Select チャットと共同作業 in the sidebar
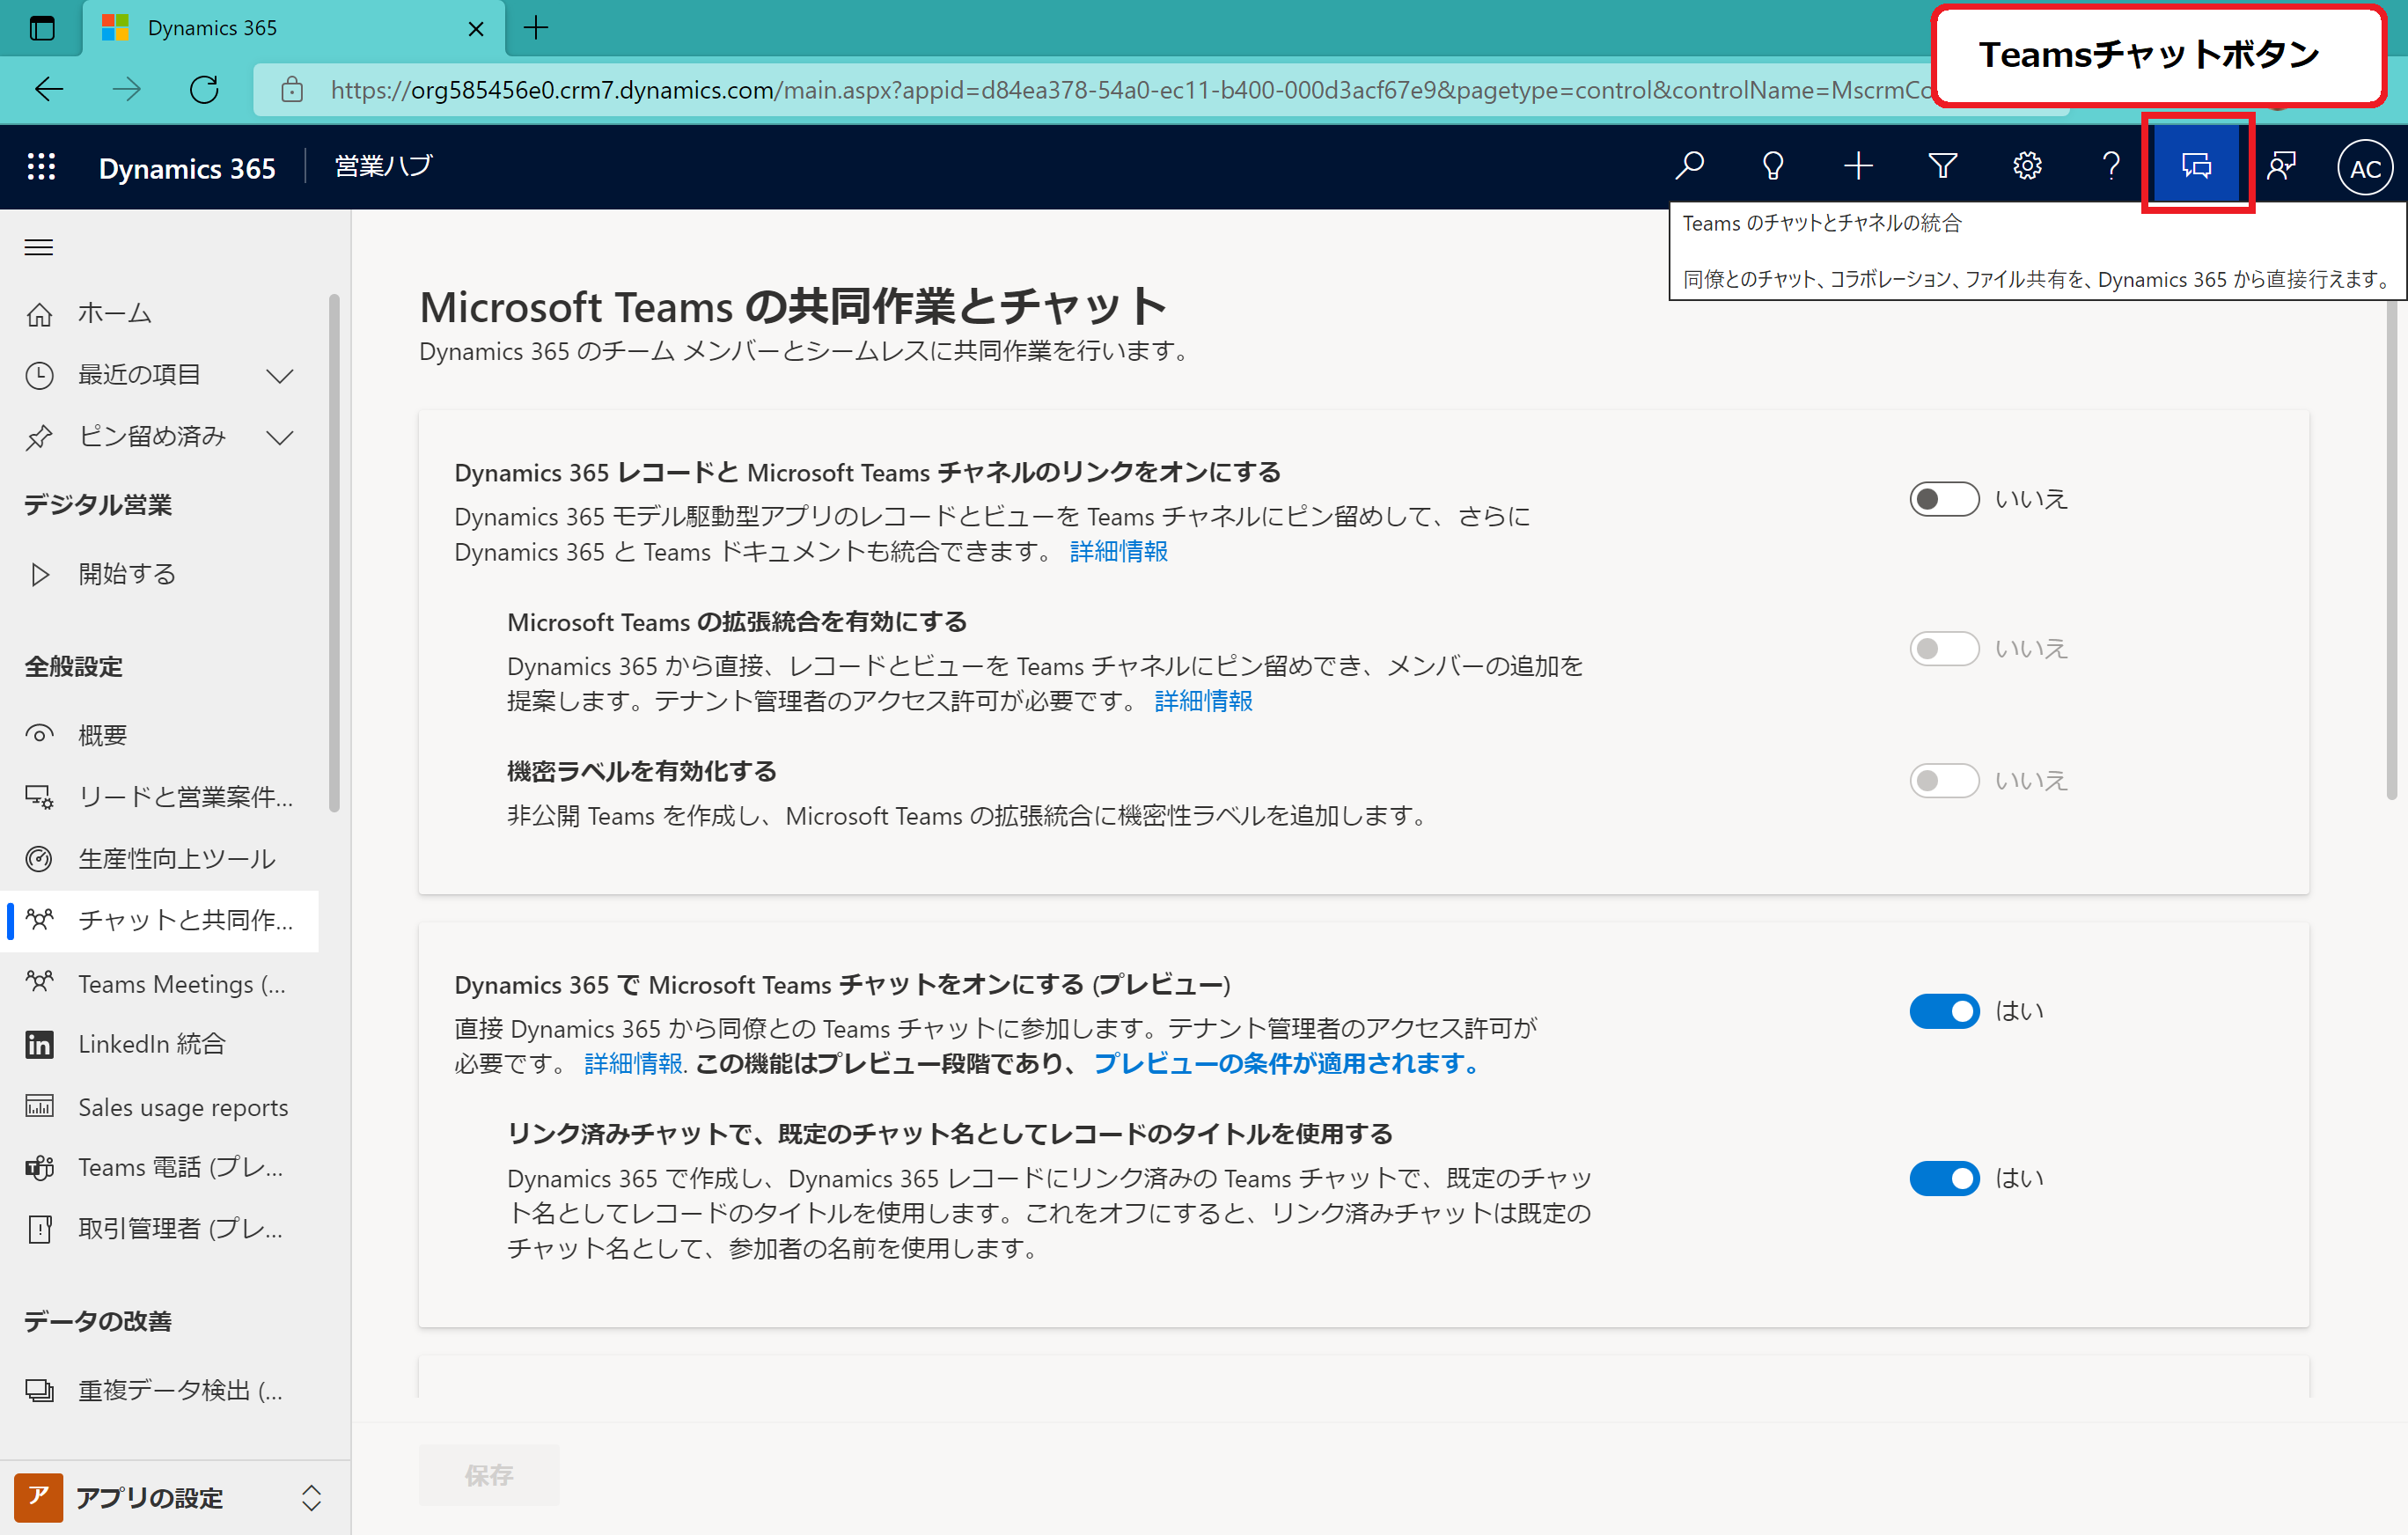Viewport: 2408px width, 1535px height. [160, 921]
